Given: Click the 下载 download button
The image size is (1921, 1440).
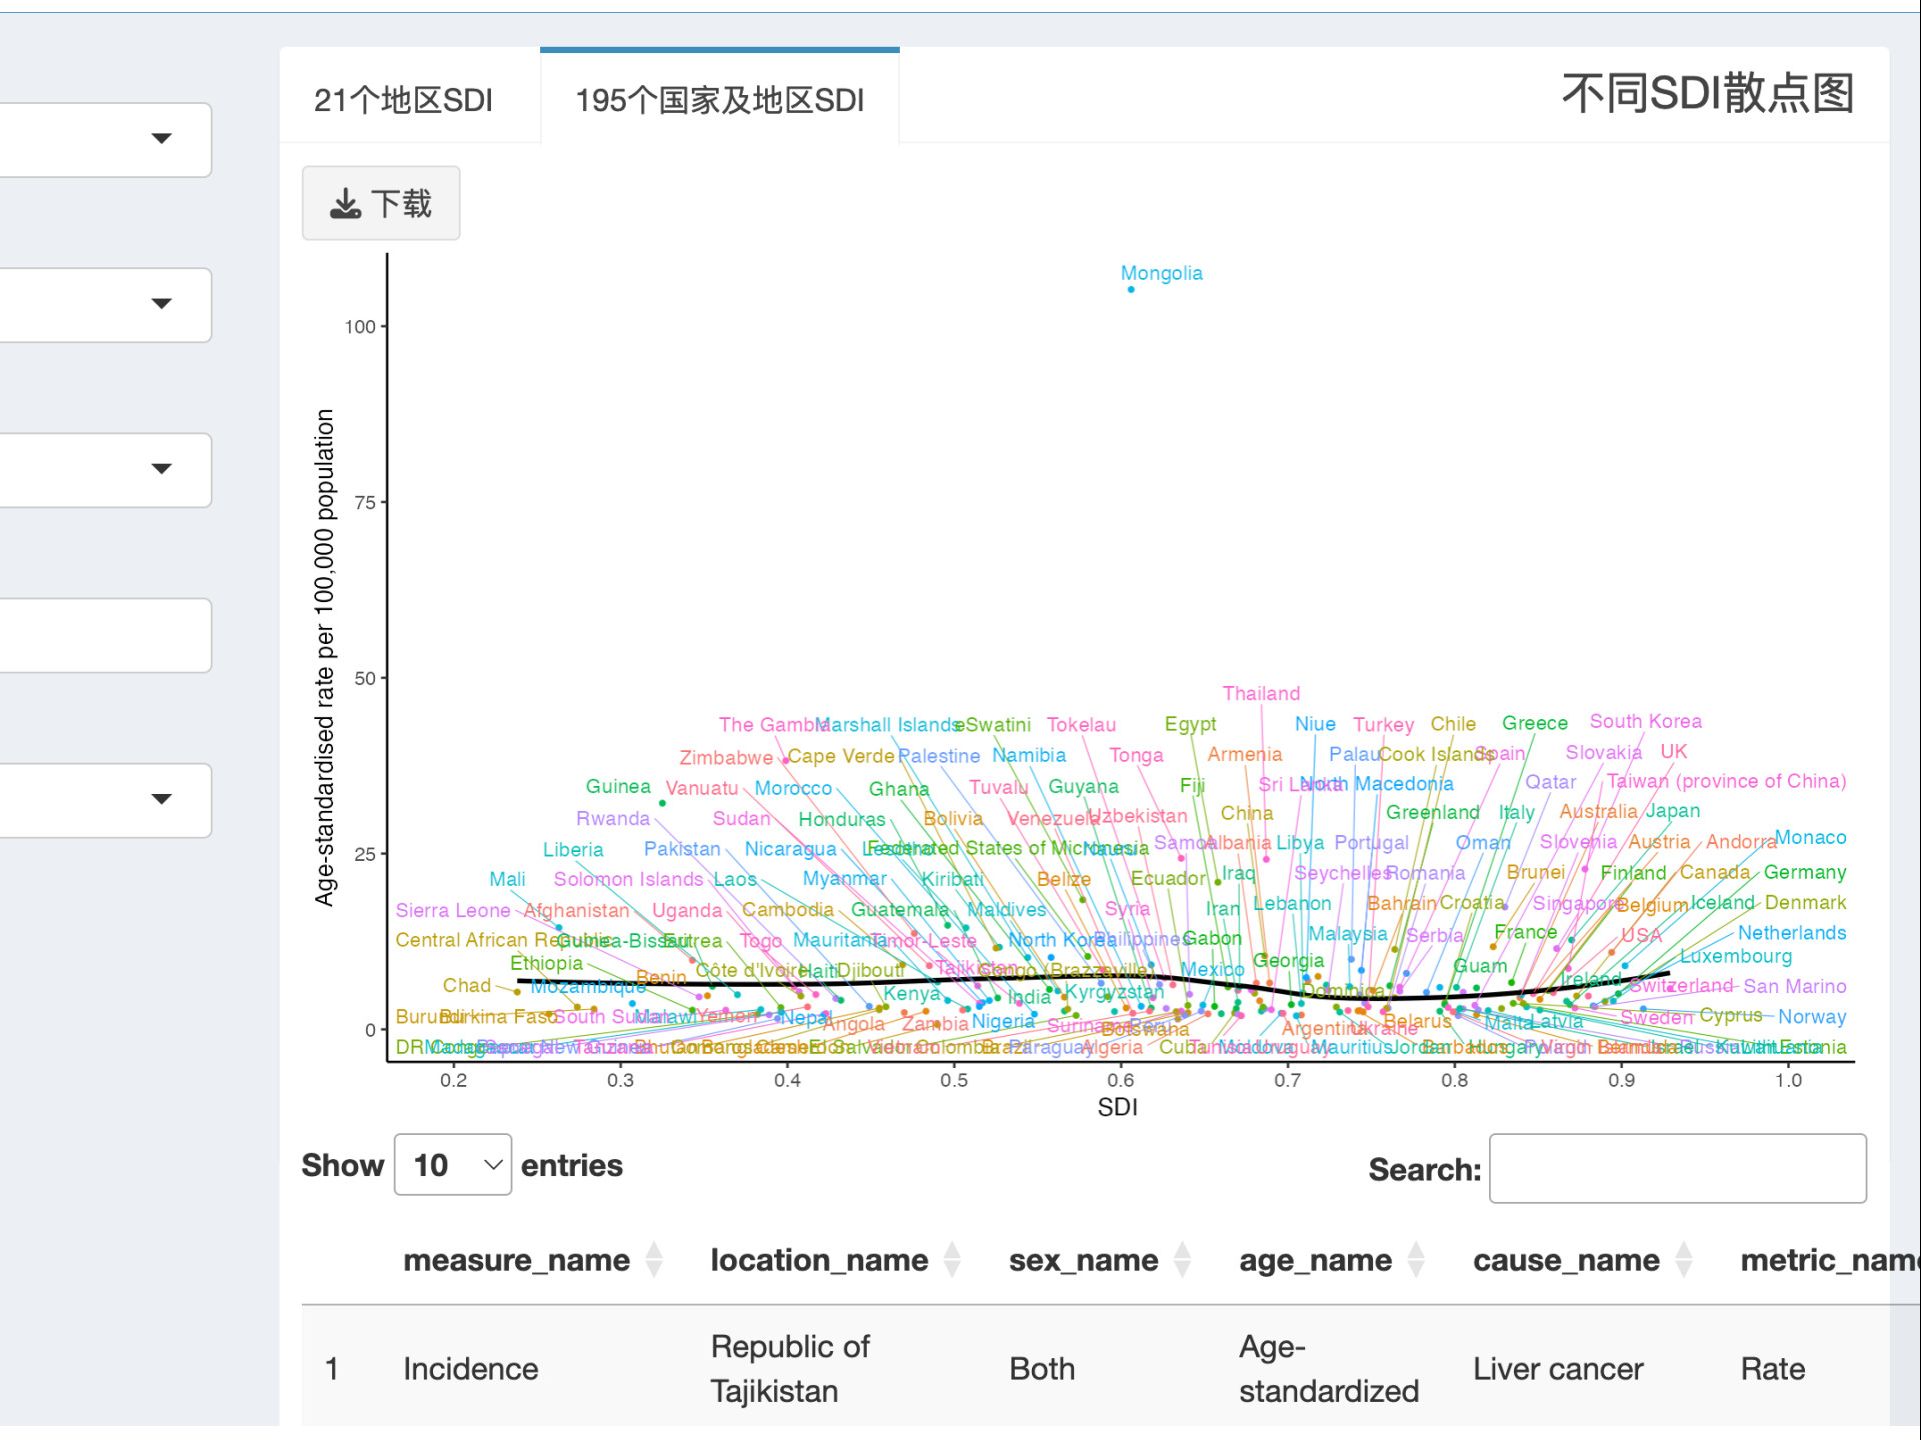Looking at the screenshot, I should click(x=381, y=203).
